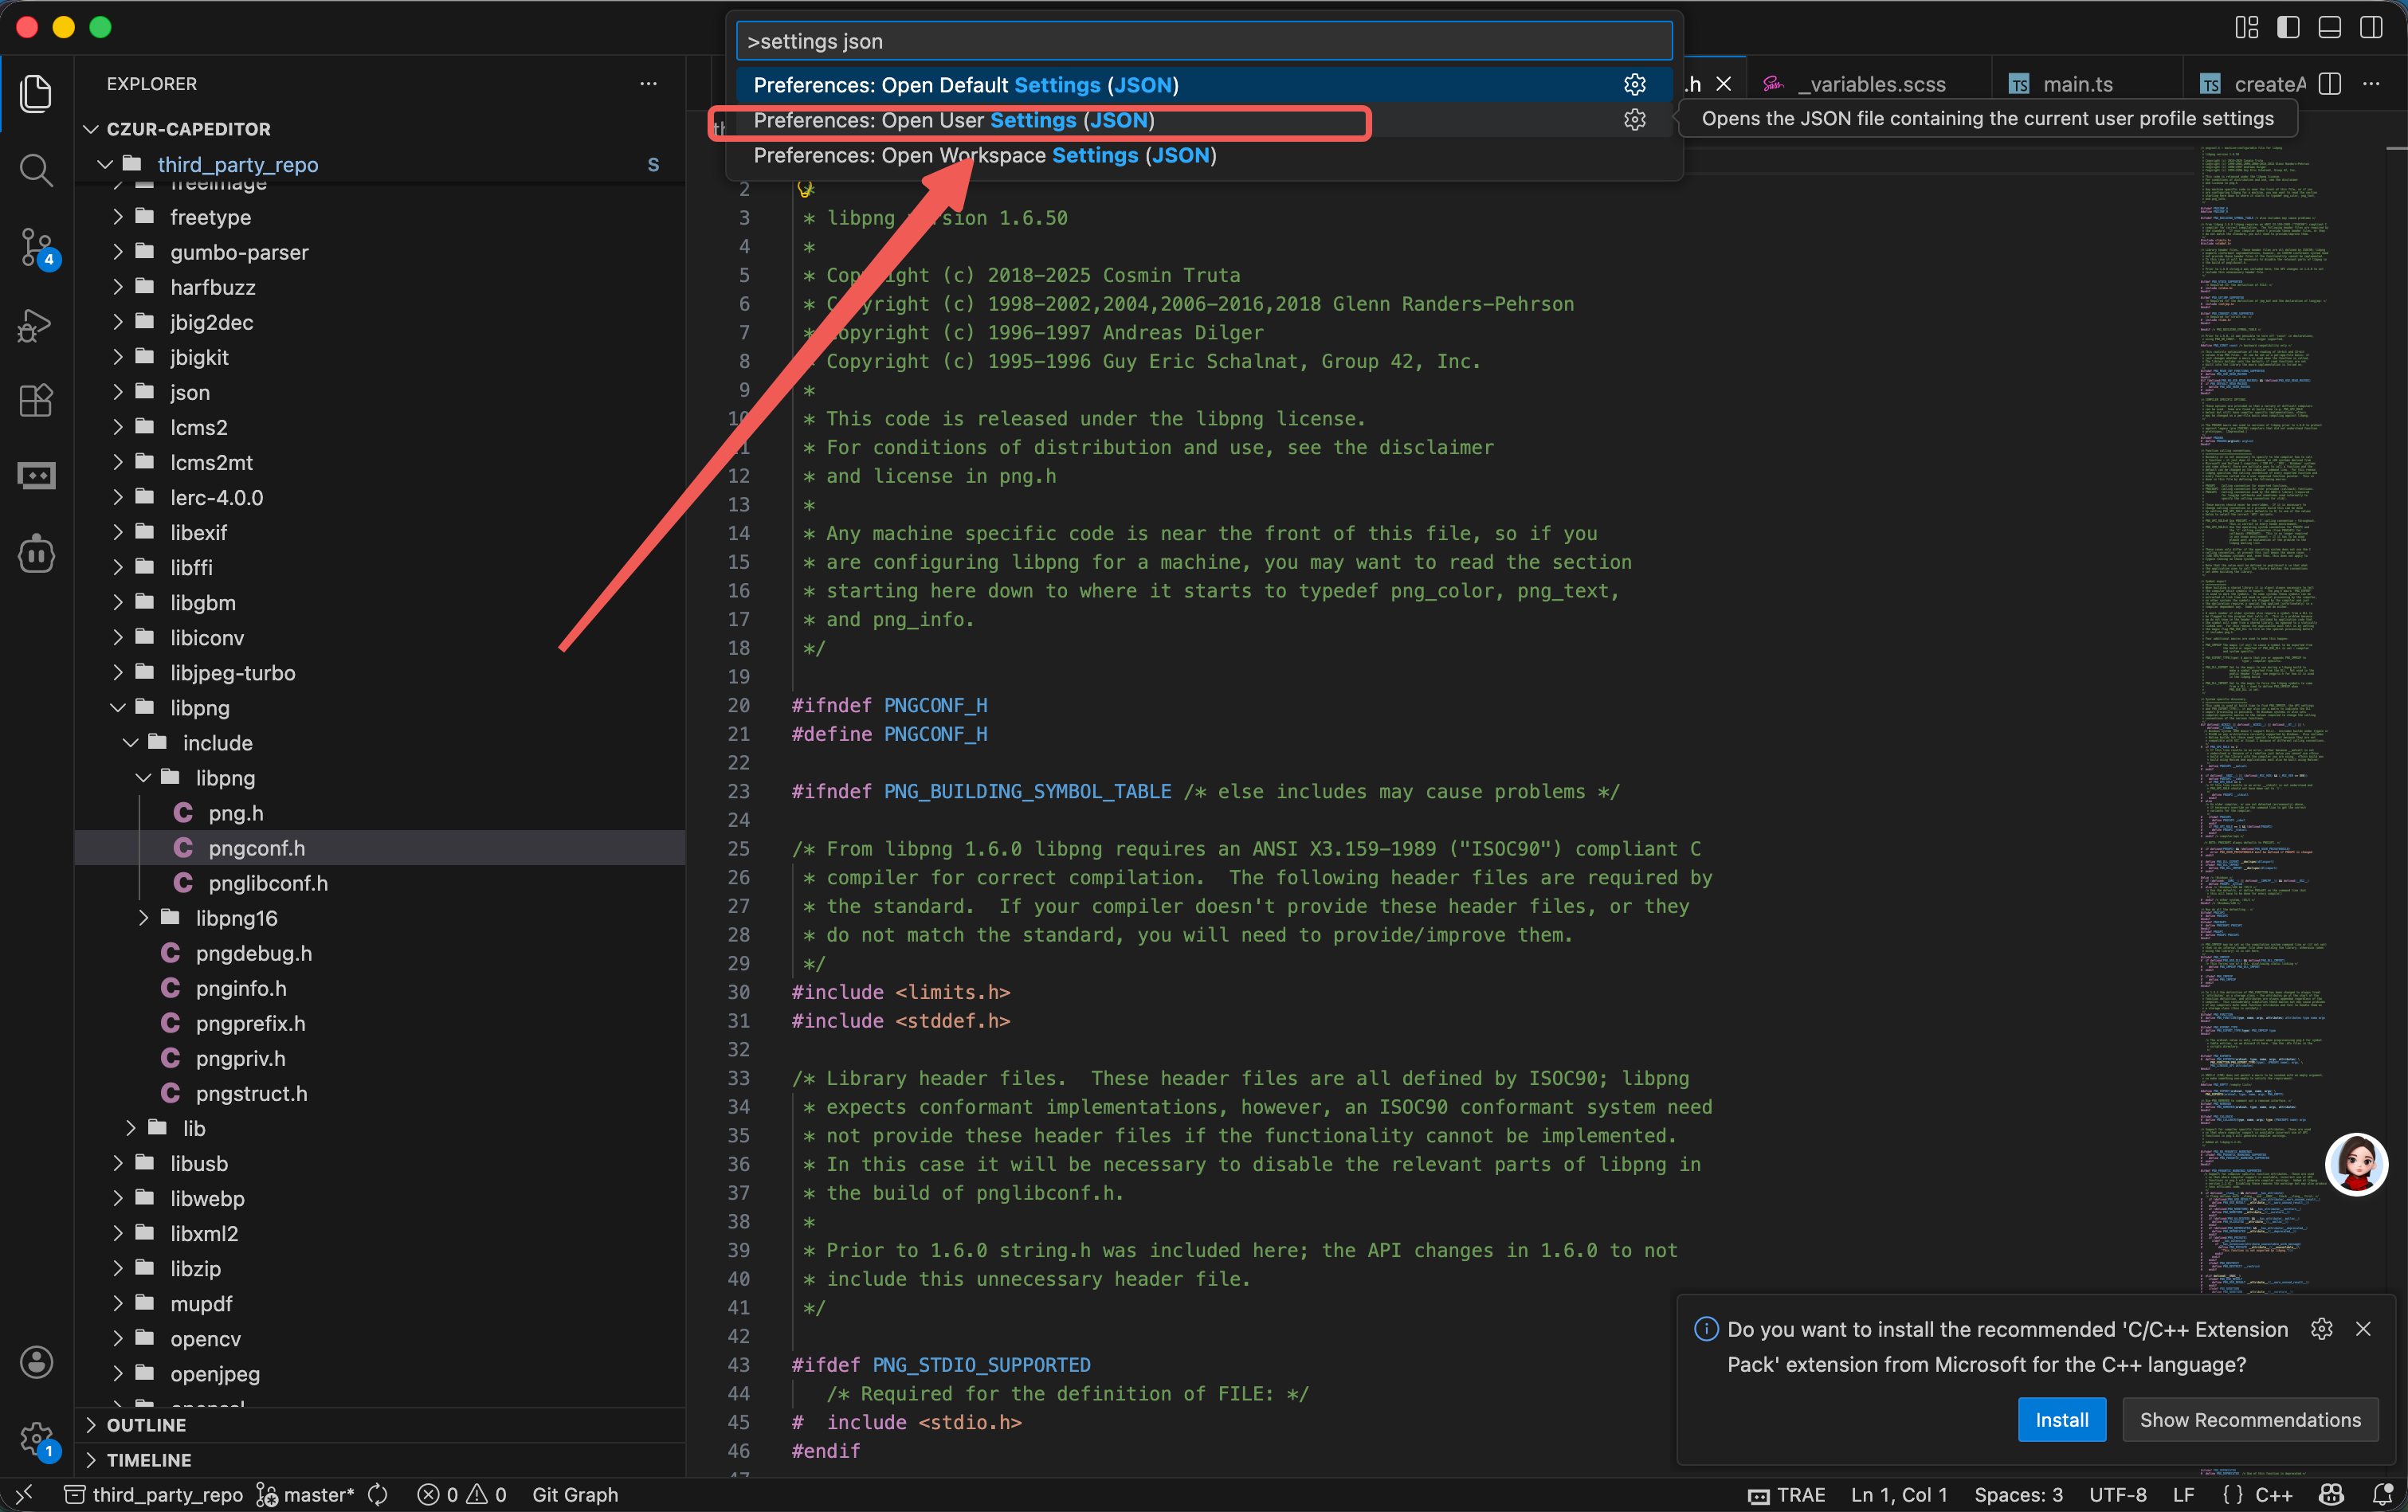Click the command palette input field
This screenshot has width=2408, height=1512.
point(1203,41)
